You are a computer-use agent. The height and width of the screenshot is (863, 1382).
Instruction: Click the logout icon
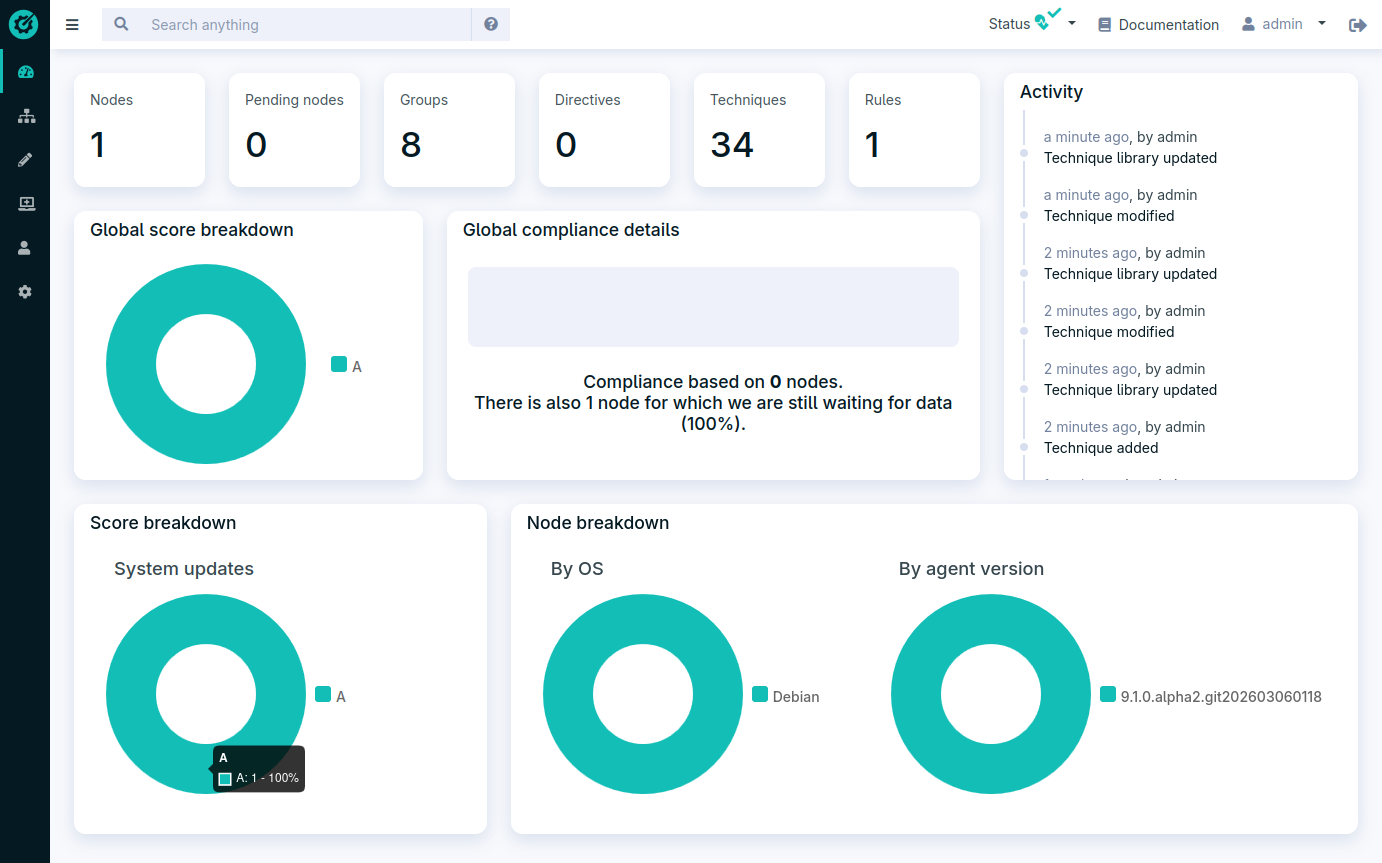(1357, 25)
